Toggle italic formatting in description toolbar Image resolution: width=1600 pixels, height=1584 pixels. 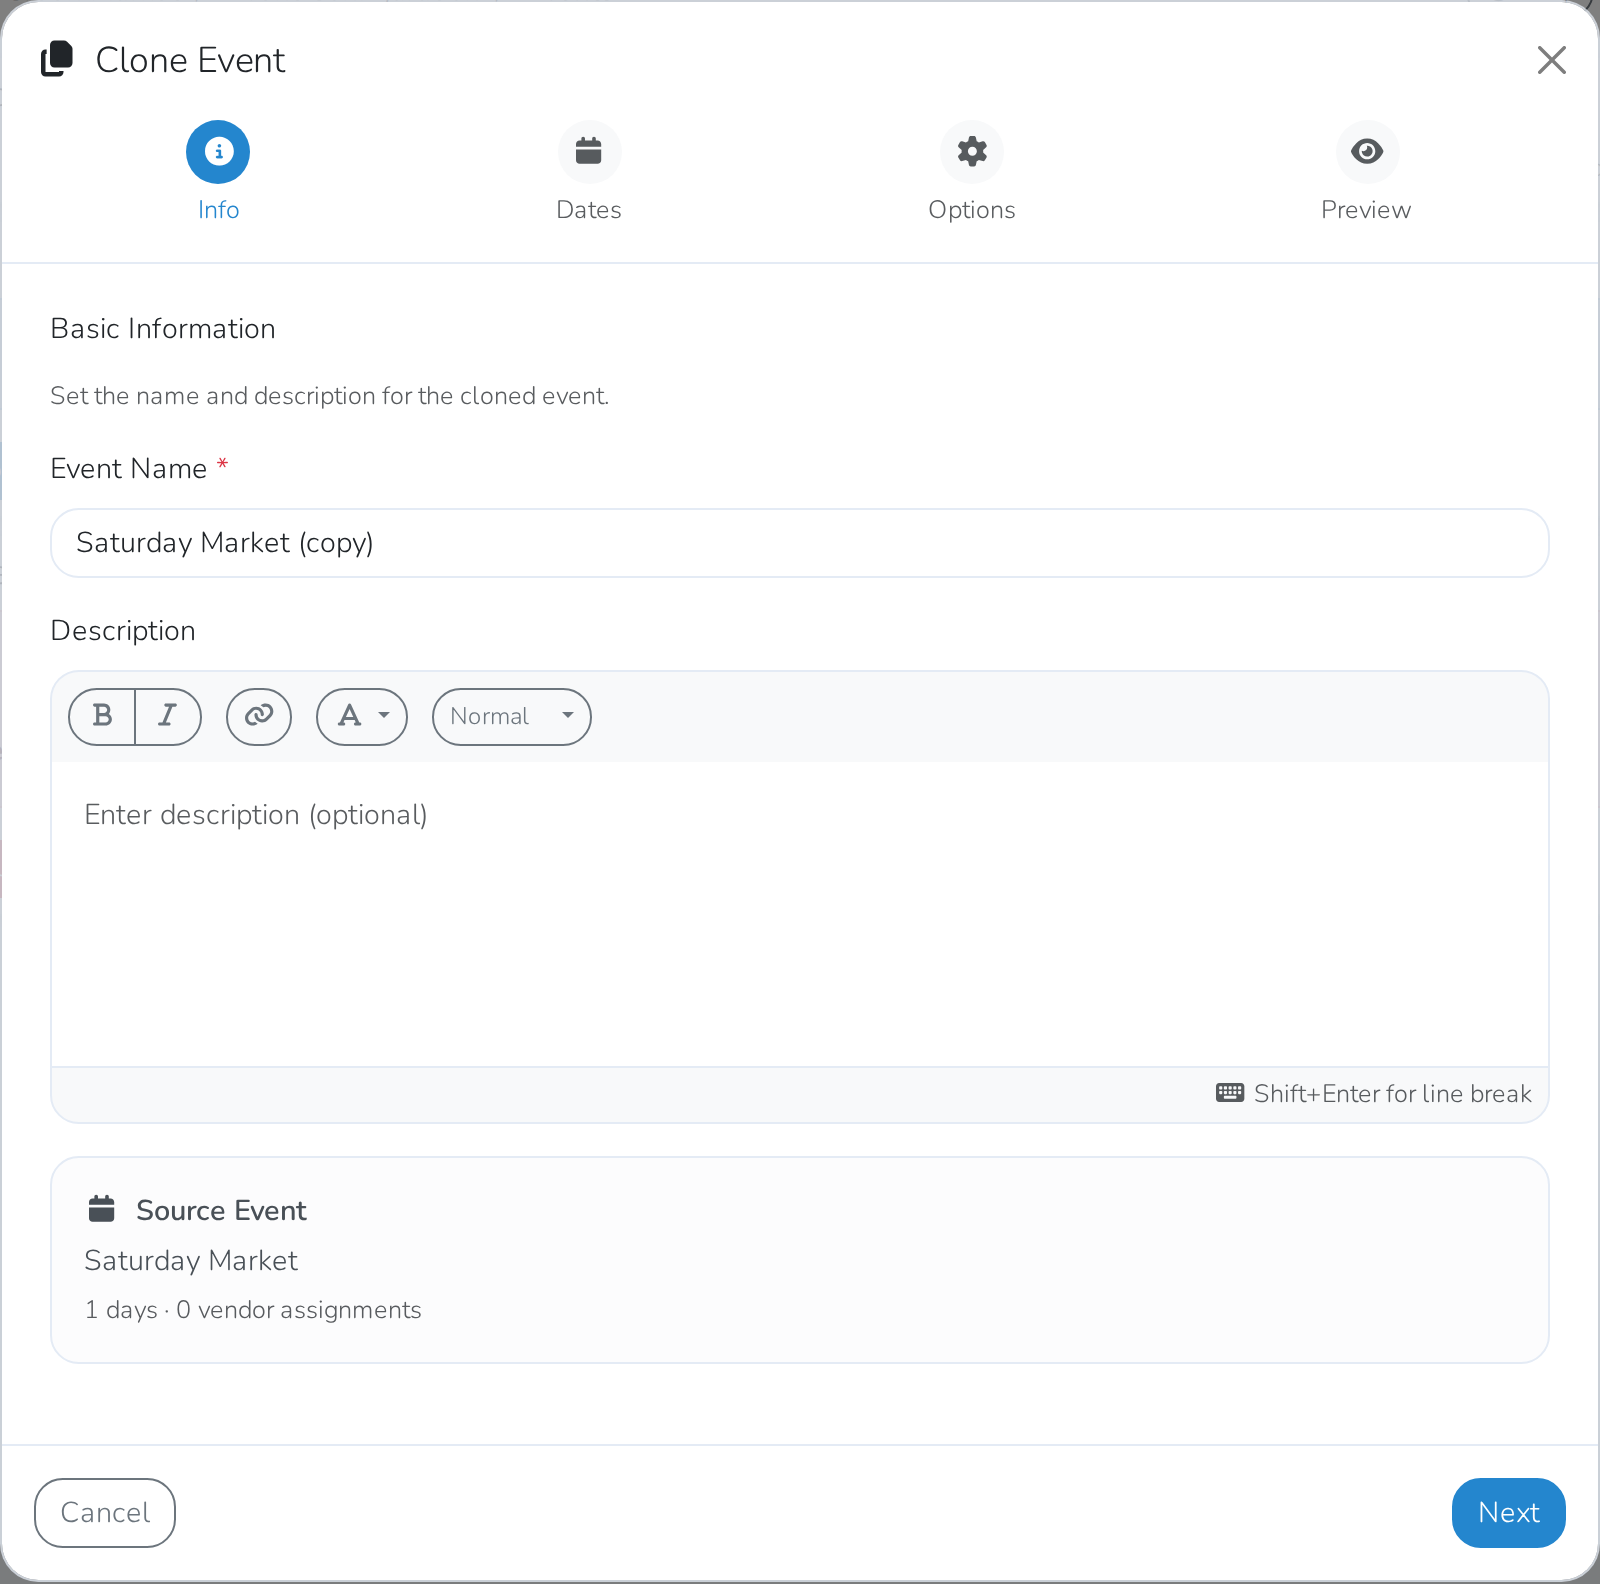pyautogui.click(x=168, y=716)
